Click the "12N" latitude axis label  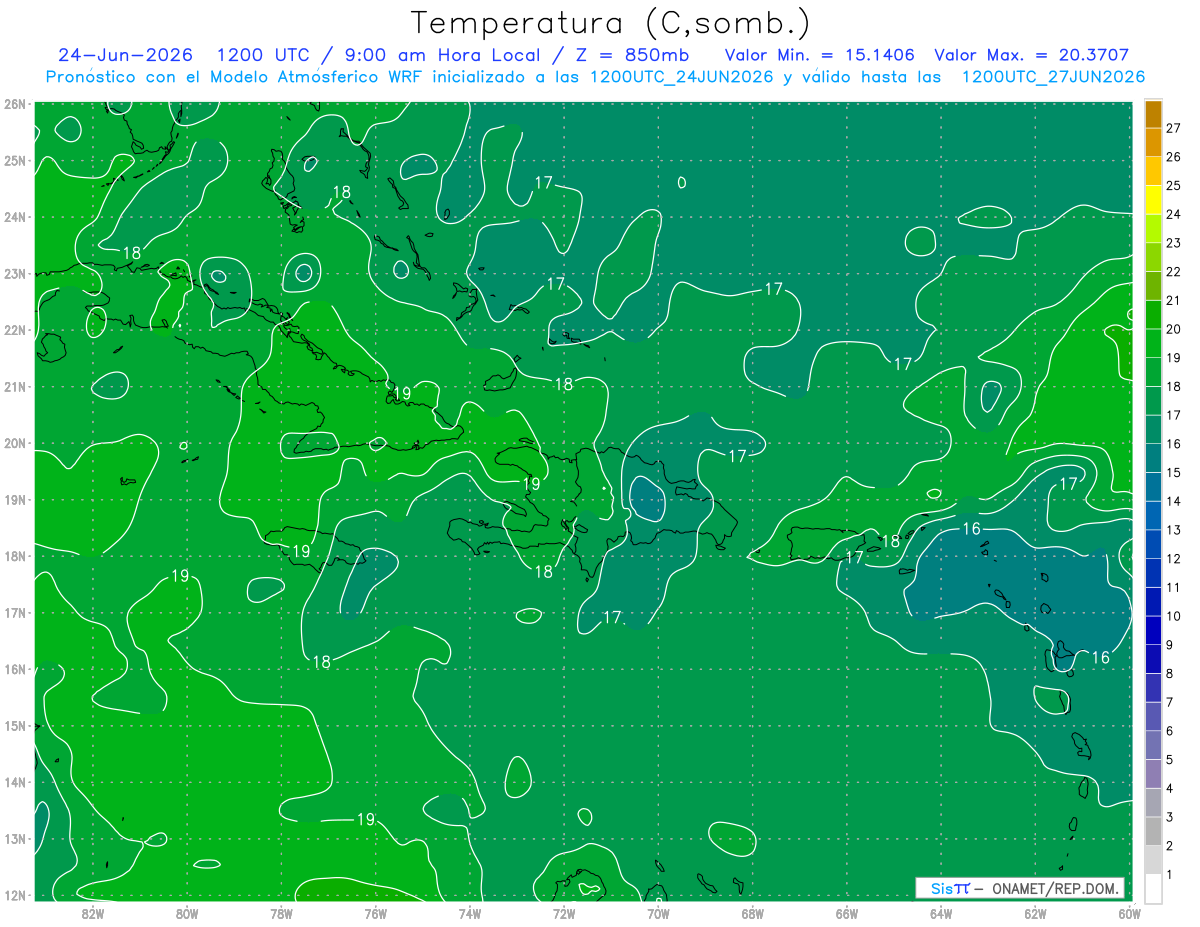coord(15,895)
